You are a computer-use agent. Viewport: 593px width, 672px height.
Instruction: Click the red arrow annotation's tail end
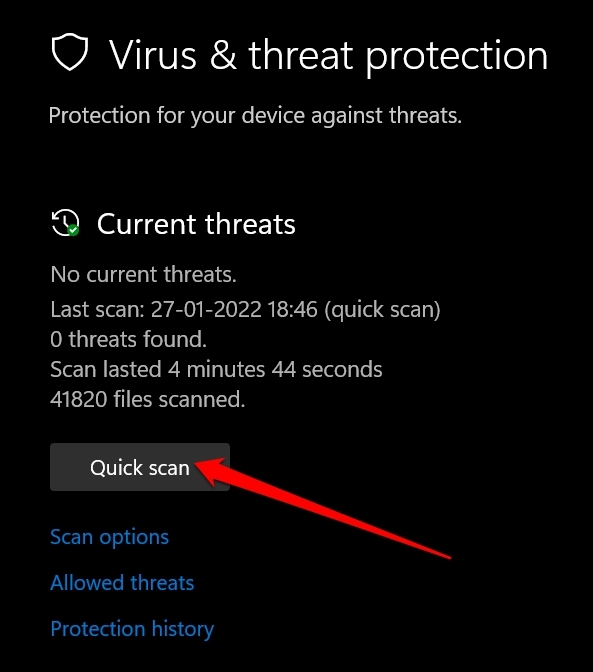tap(448, 557)
